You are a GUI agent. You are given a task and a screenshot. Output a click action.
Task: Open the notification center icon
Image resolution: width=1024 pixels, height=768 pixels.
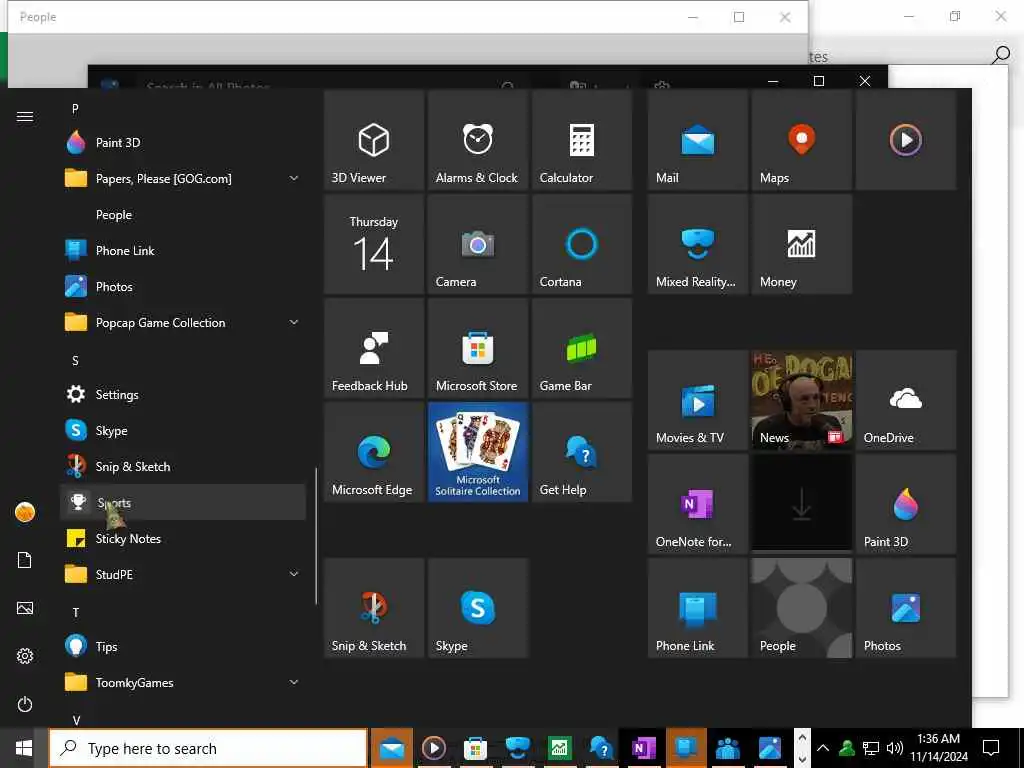coord(991,748)
